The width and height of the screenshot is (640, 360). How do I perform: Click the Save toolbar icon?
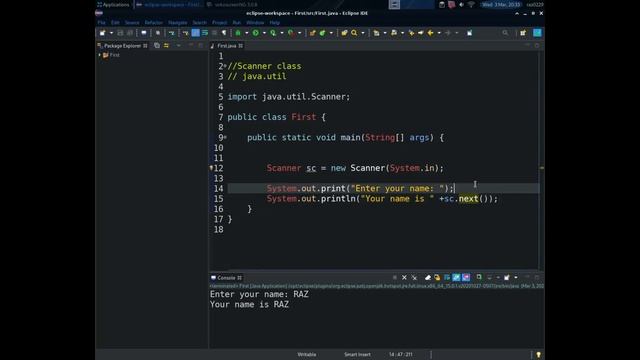coord(120,33)
